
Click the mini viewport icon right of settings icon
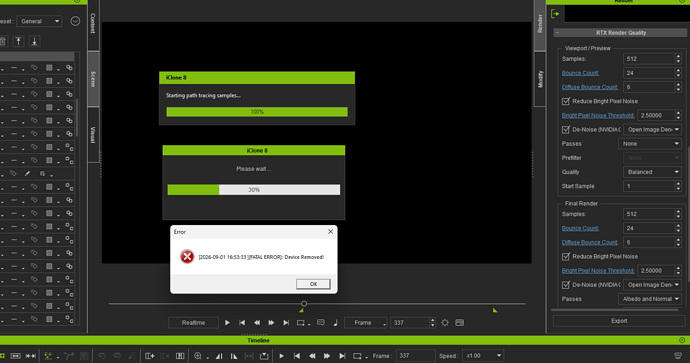pyautogui.click(x=459, y=323)
